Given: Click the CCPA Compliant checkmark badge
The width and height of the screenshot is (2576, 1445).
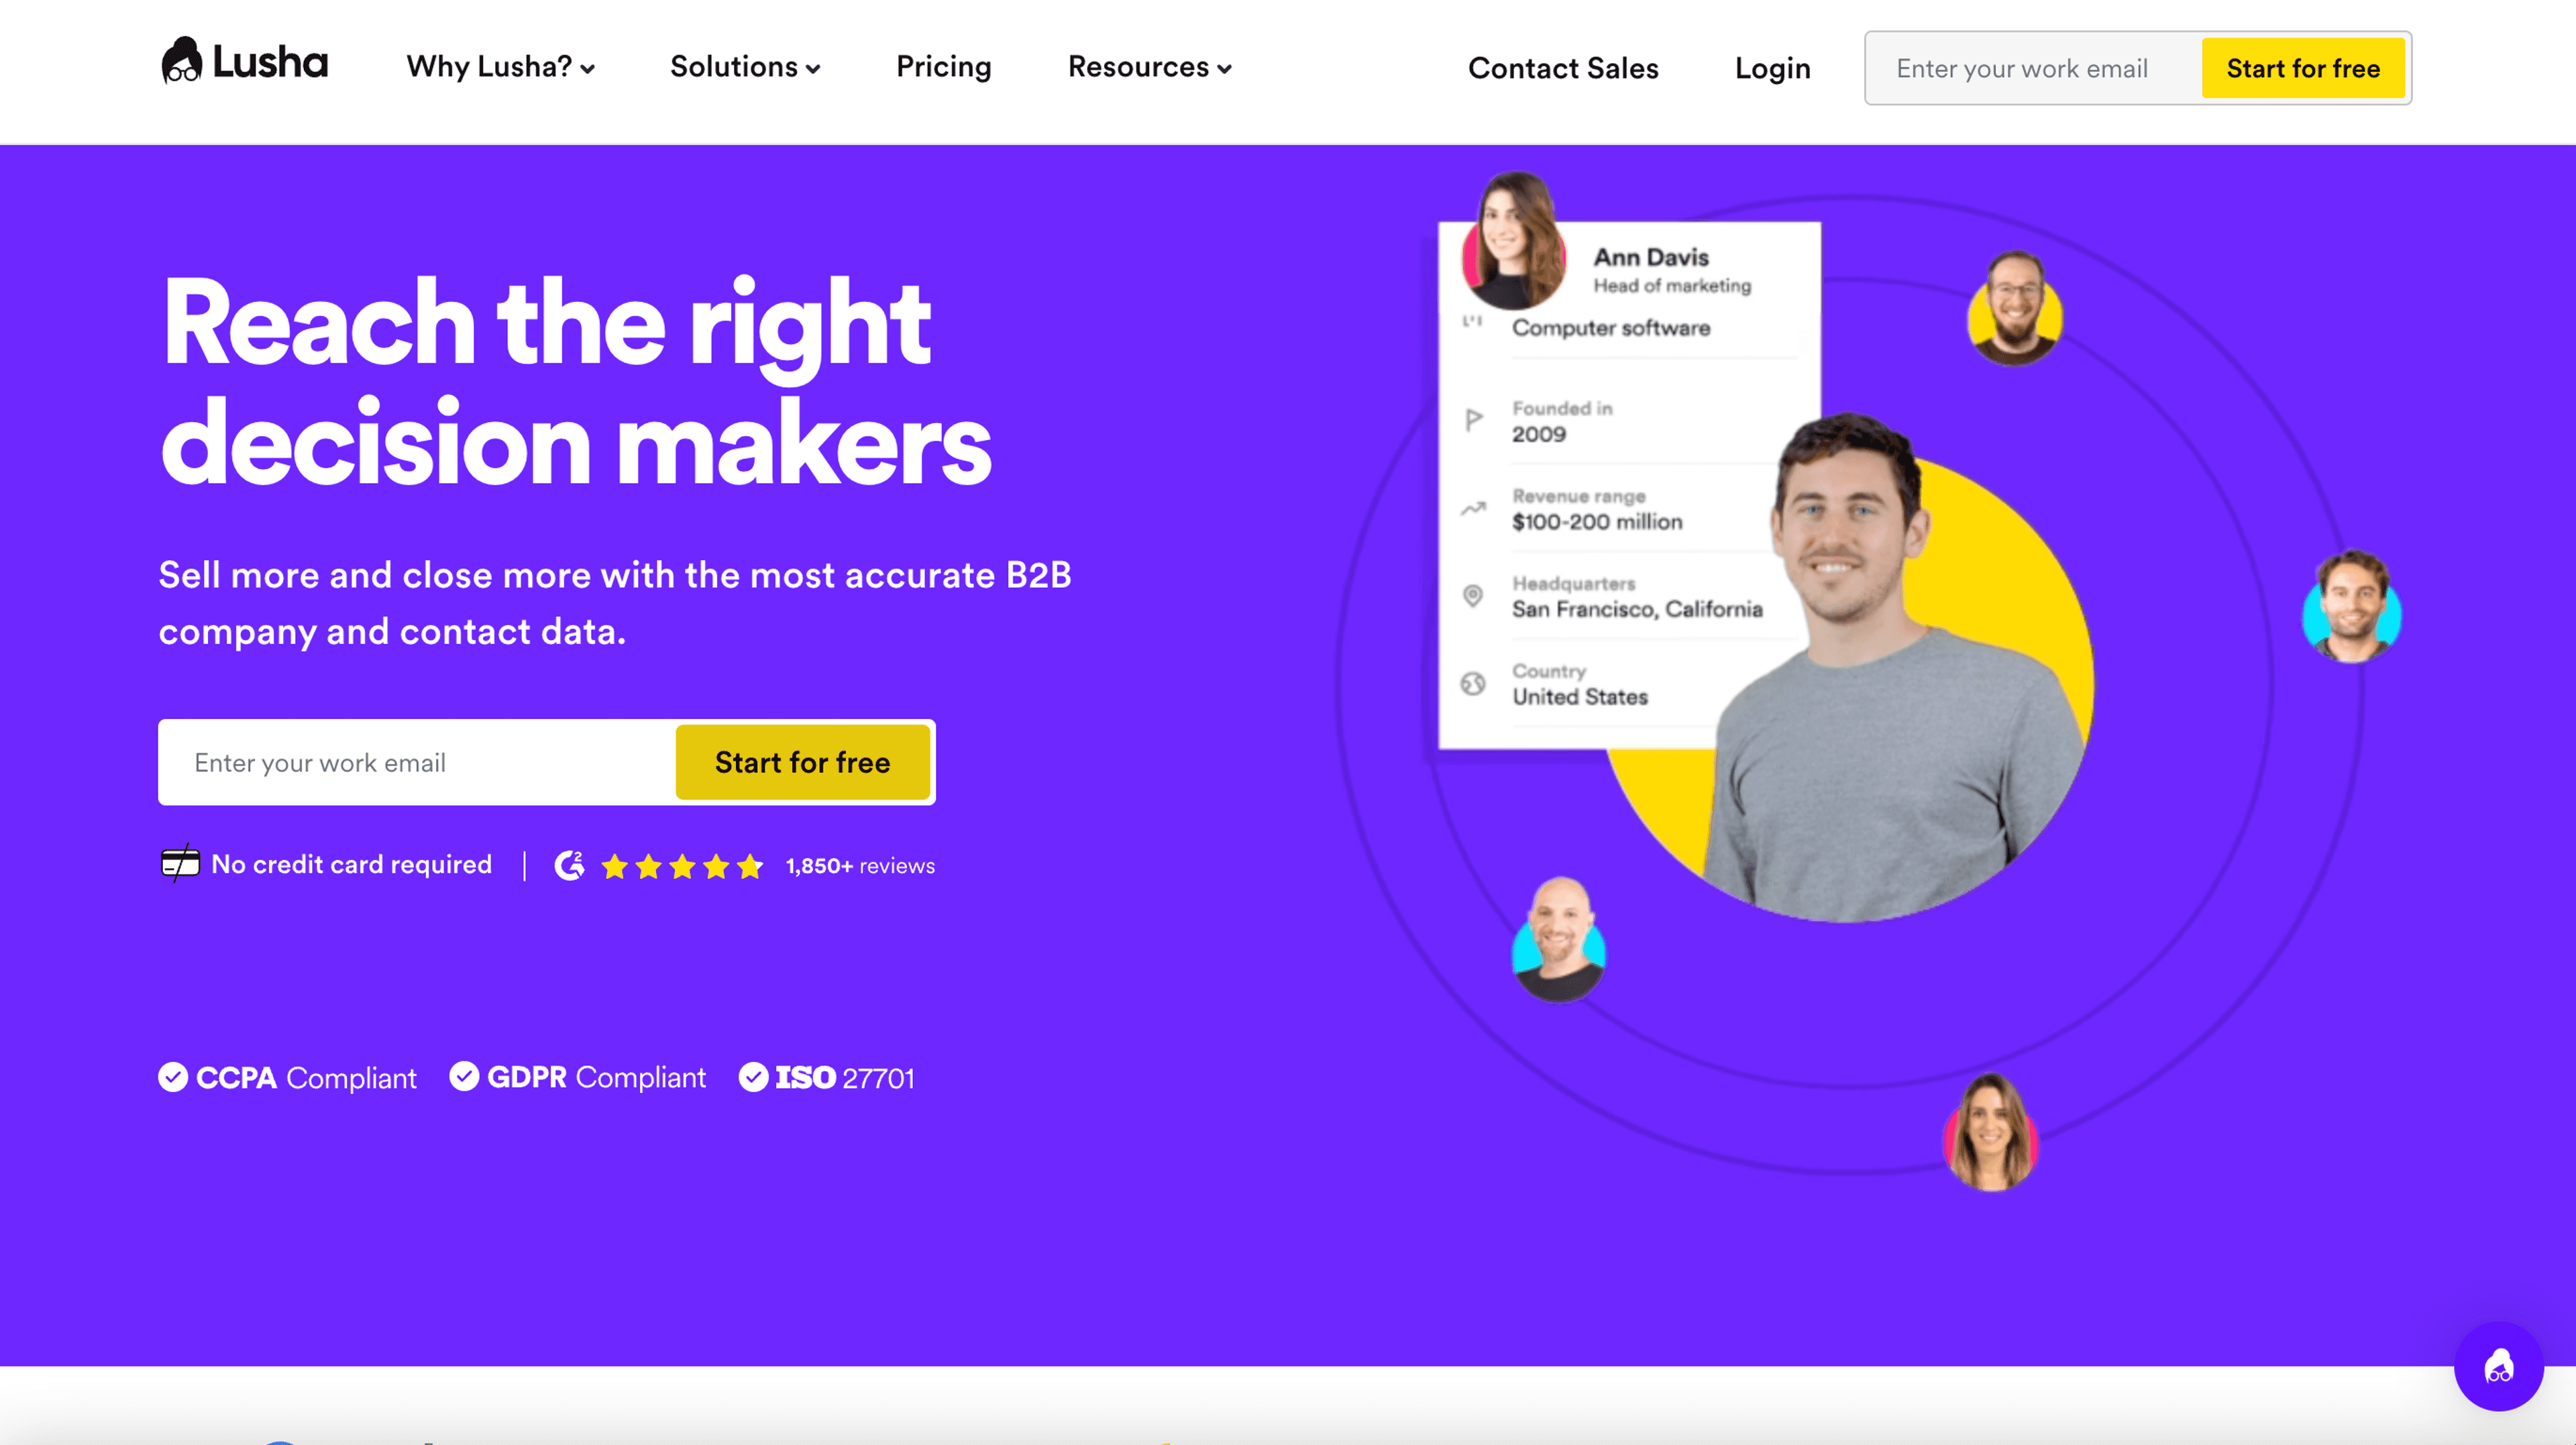Looking at the screenshot, I should tap(173, 1077).
